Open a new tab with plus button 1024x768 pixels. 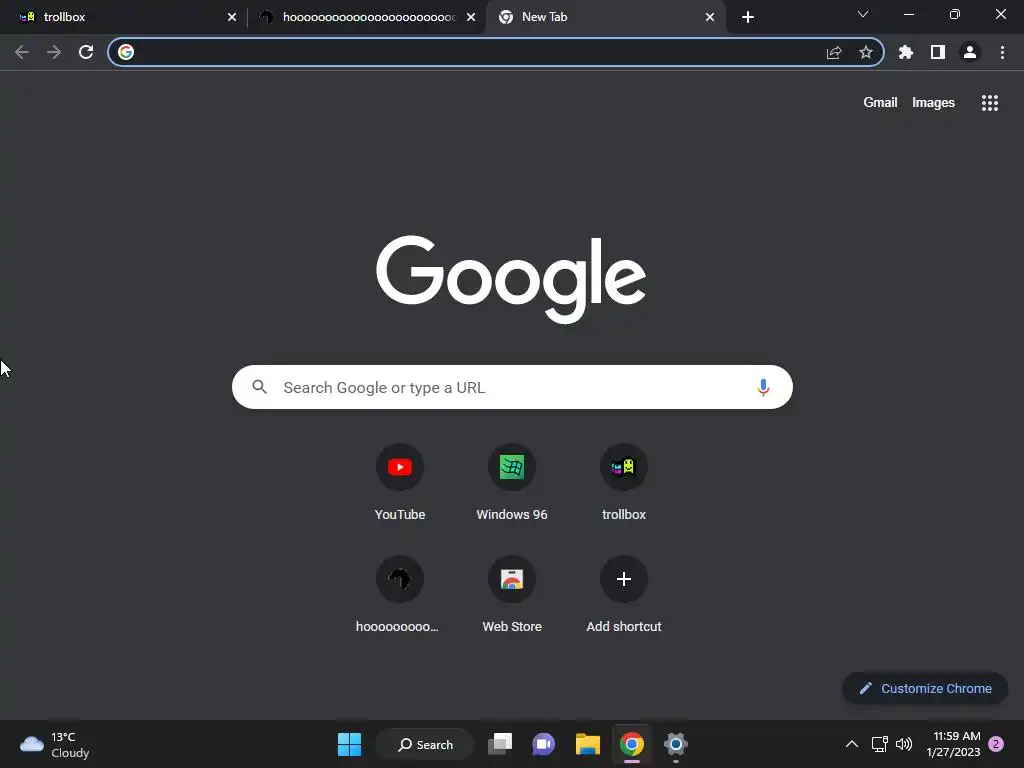tap(748, 17)
